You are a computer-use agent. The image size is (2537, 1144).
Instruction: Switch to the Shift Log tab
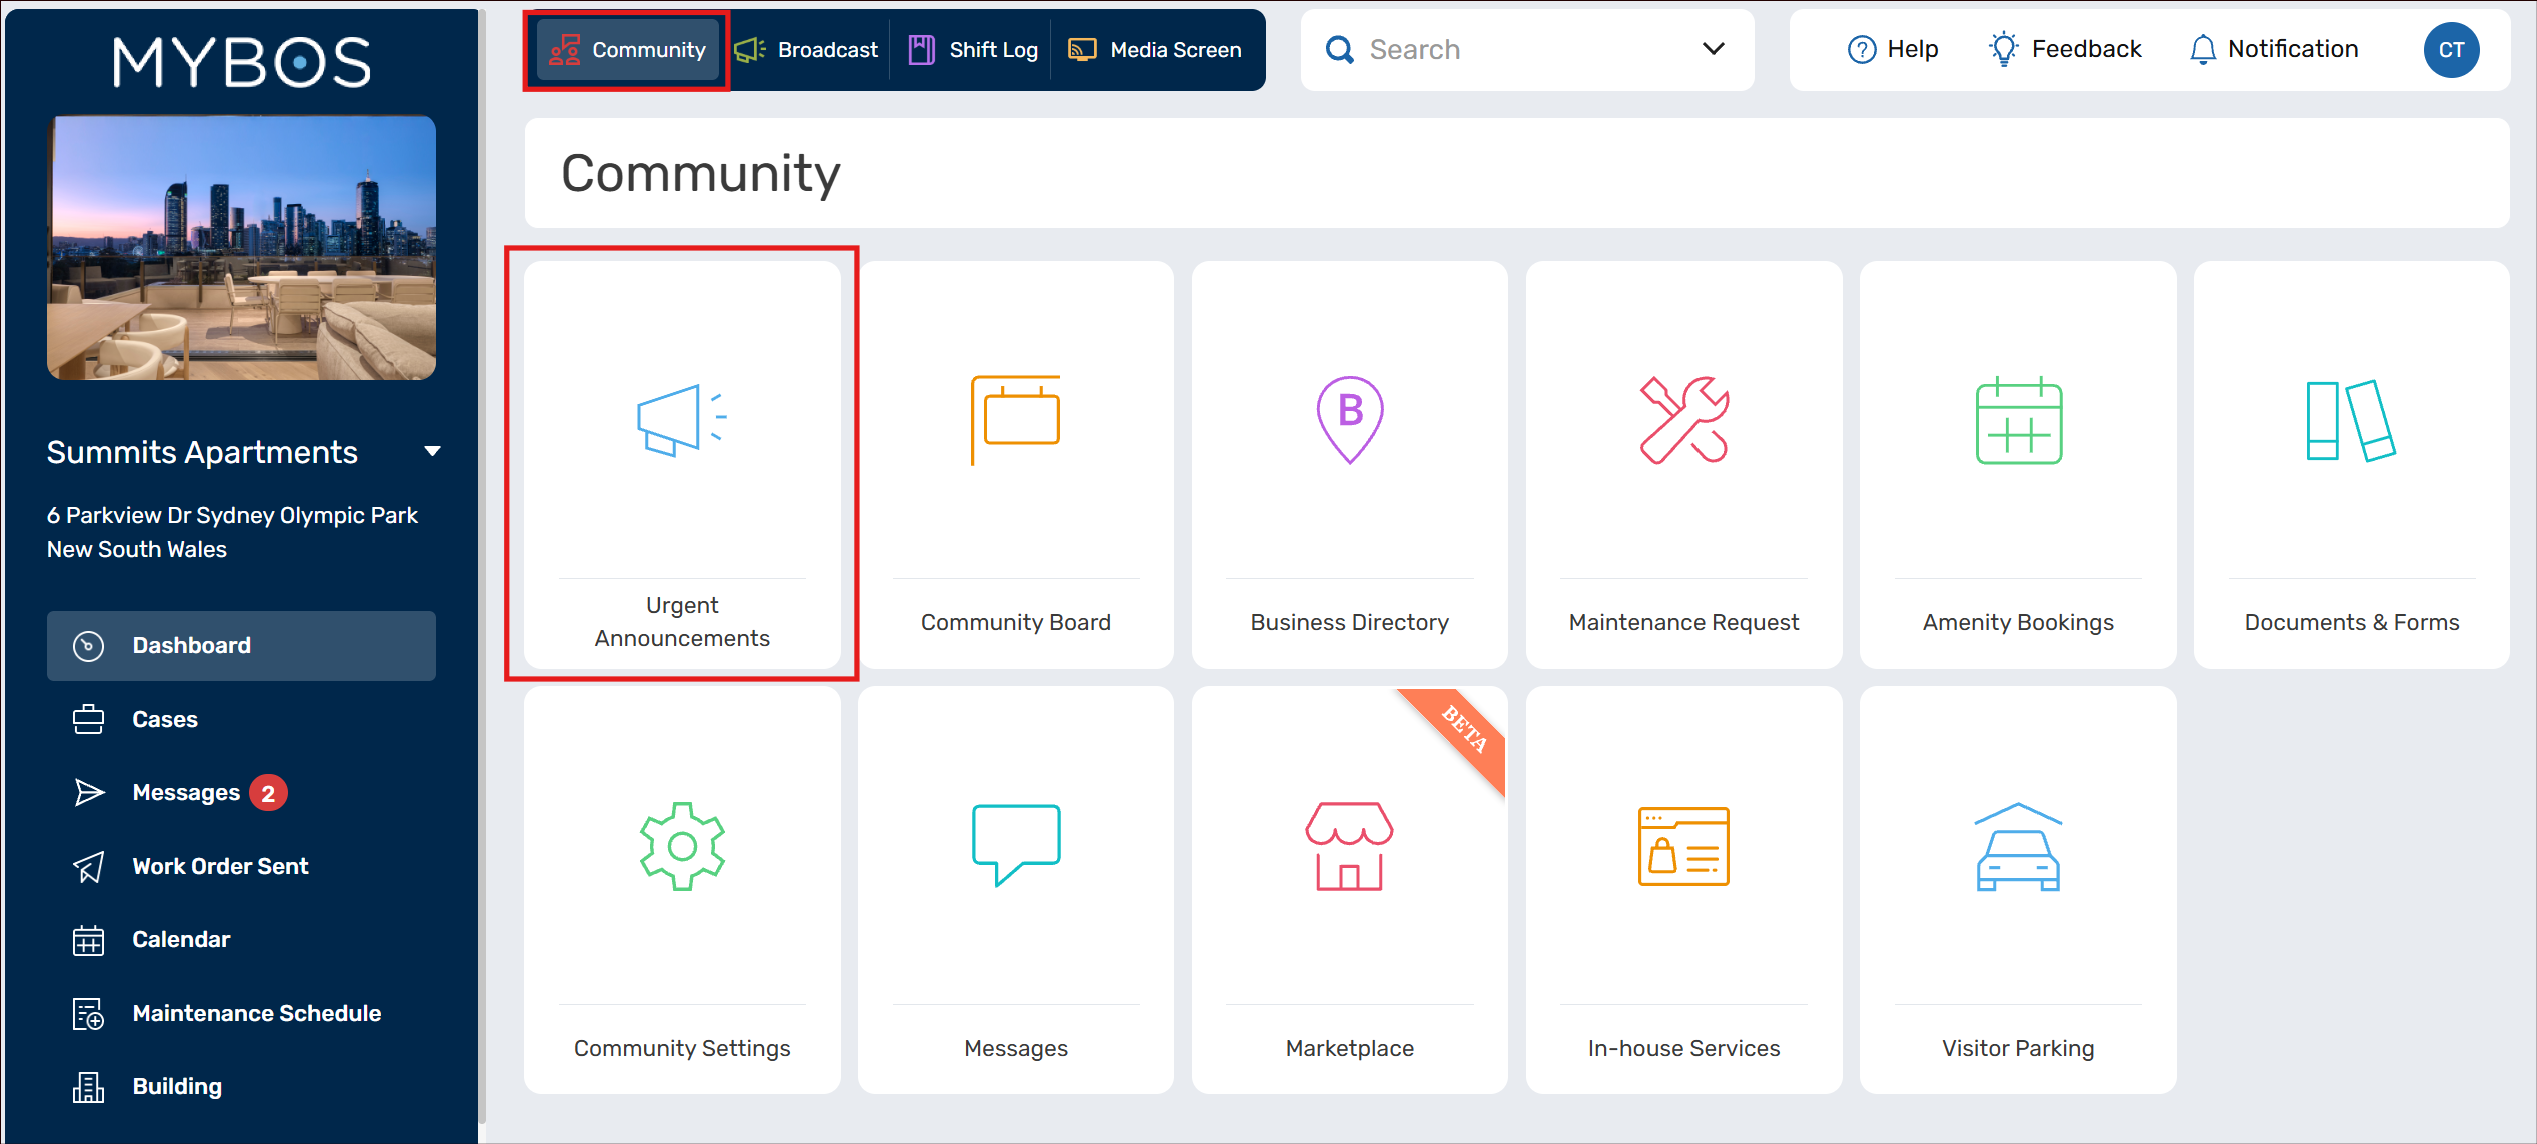[973, 49]
